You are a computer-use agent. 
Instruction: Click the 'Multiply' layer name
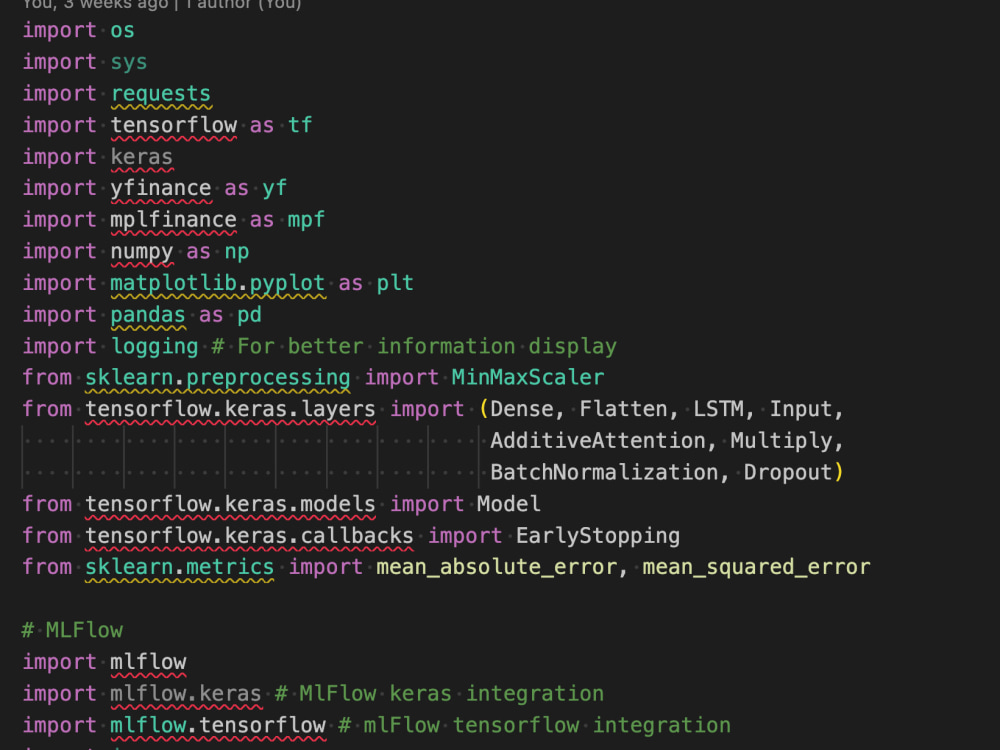(x=781, y=441)
